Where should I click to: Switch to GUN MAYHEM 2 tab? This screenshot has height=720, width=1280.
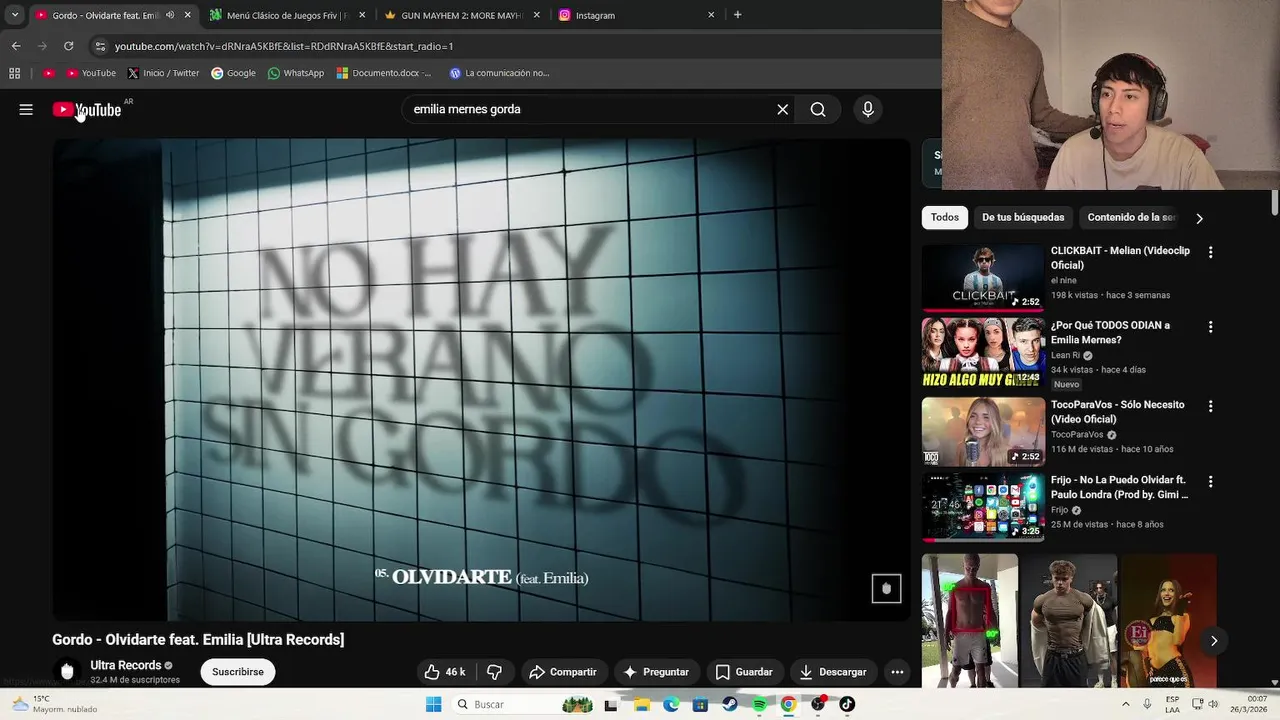(x=462, y=15)
